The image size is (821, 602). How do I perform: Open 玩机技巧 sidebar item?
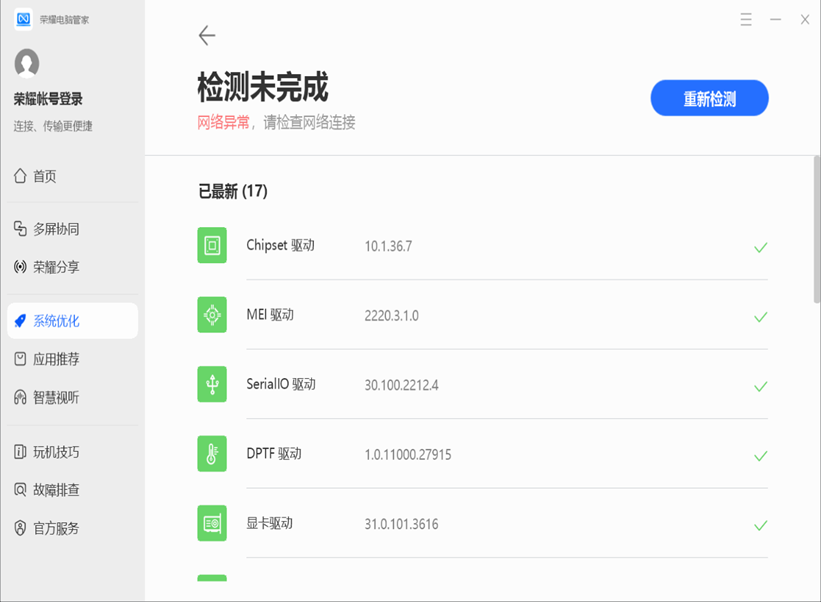click(55, 452)
